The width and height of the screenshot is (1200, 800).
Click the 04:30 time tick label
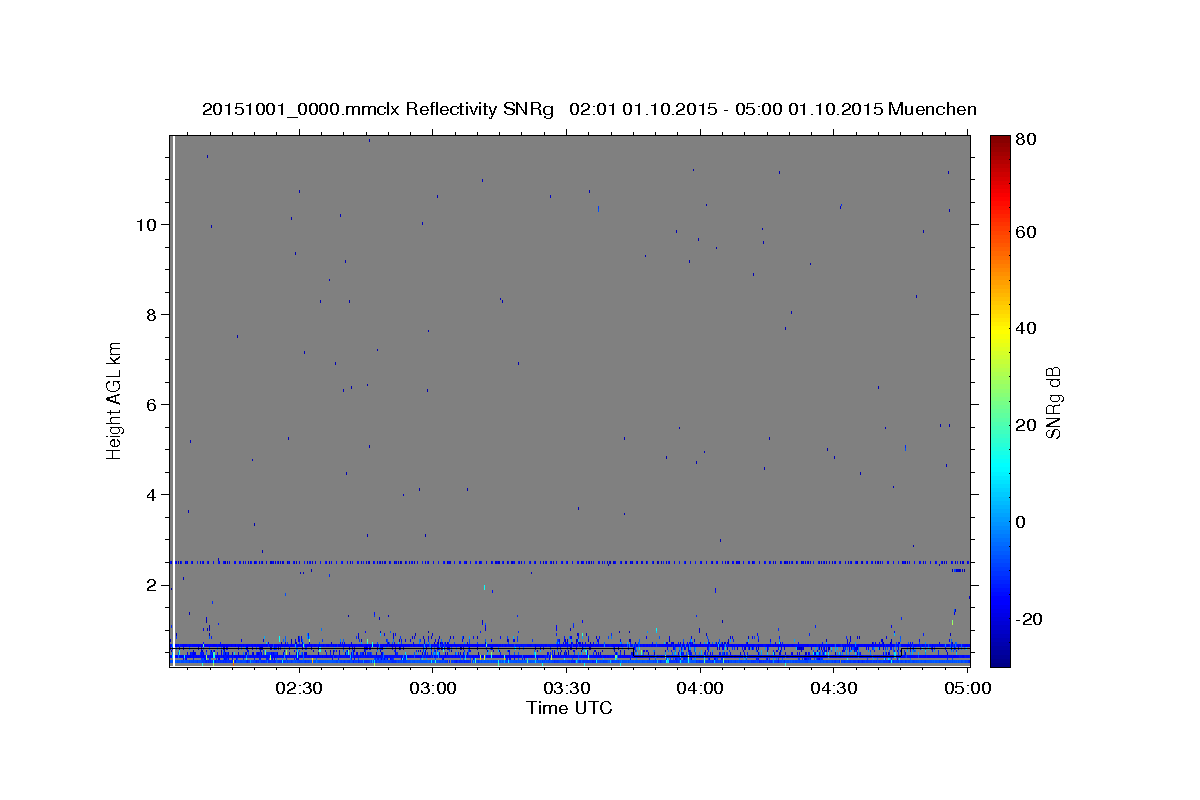point(833,688)
